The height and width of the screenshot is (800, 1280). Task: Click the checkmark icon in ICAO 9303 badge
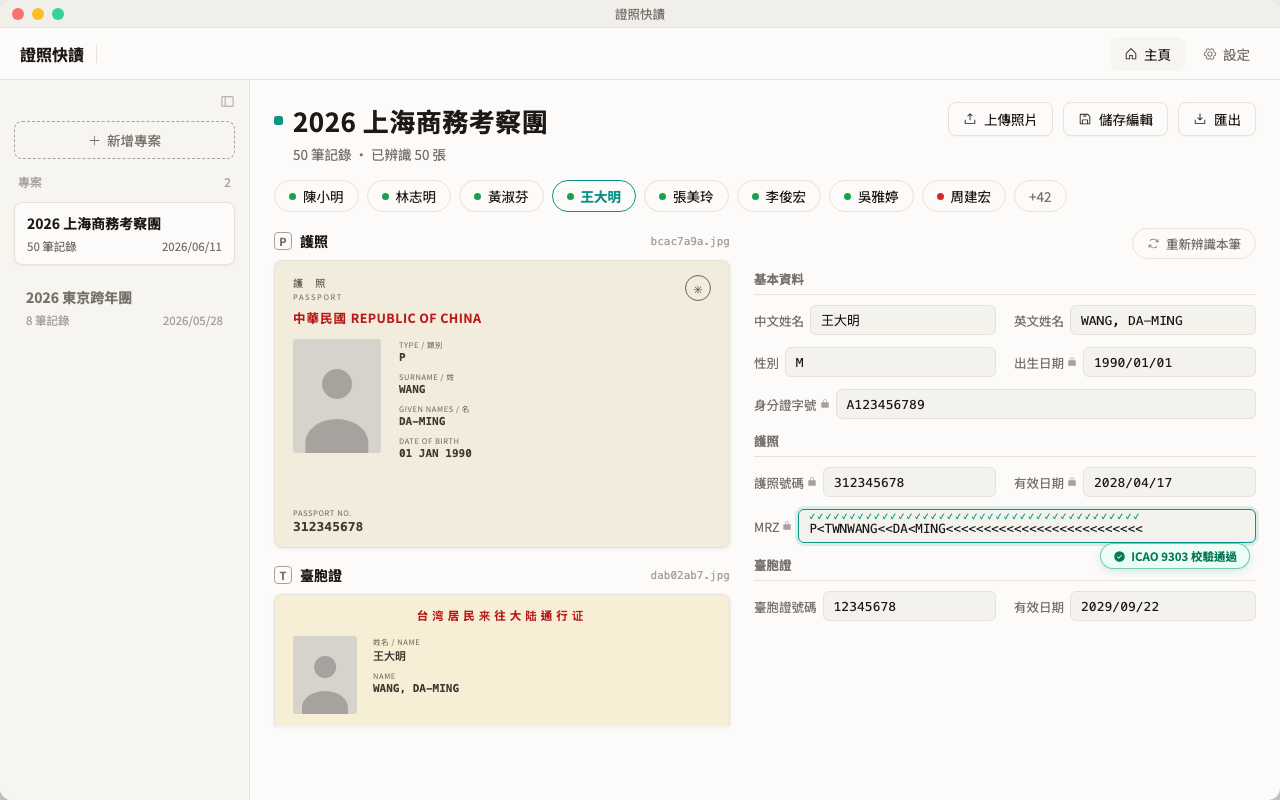point(1119,556)
